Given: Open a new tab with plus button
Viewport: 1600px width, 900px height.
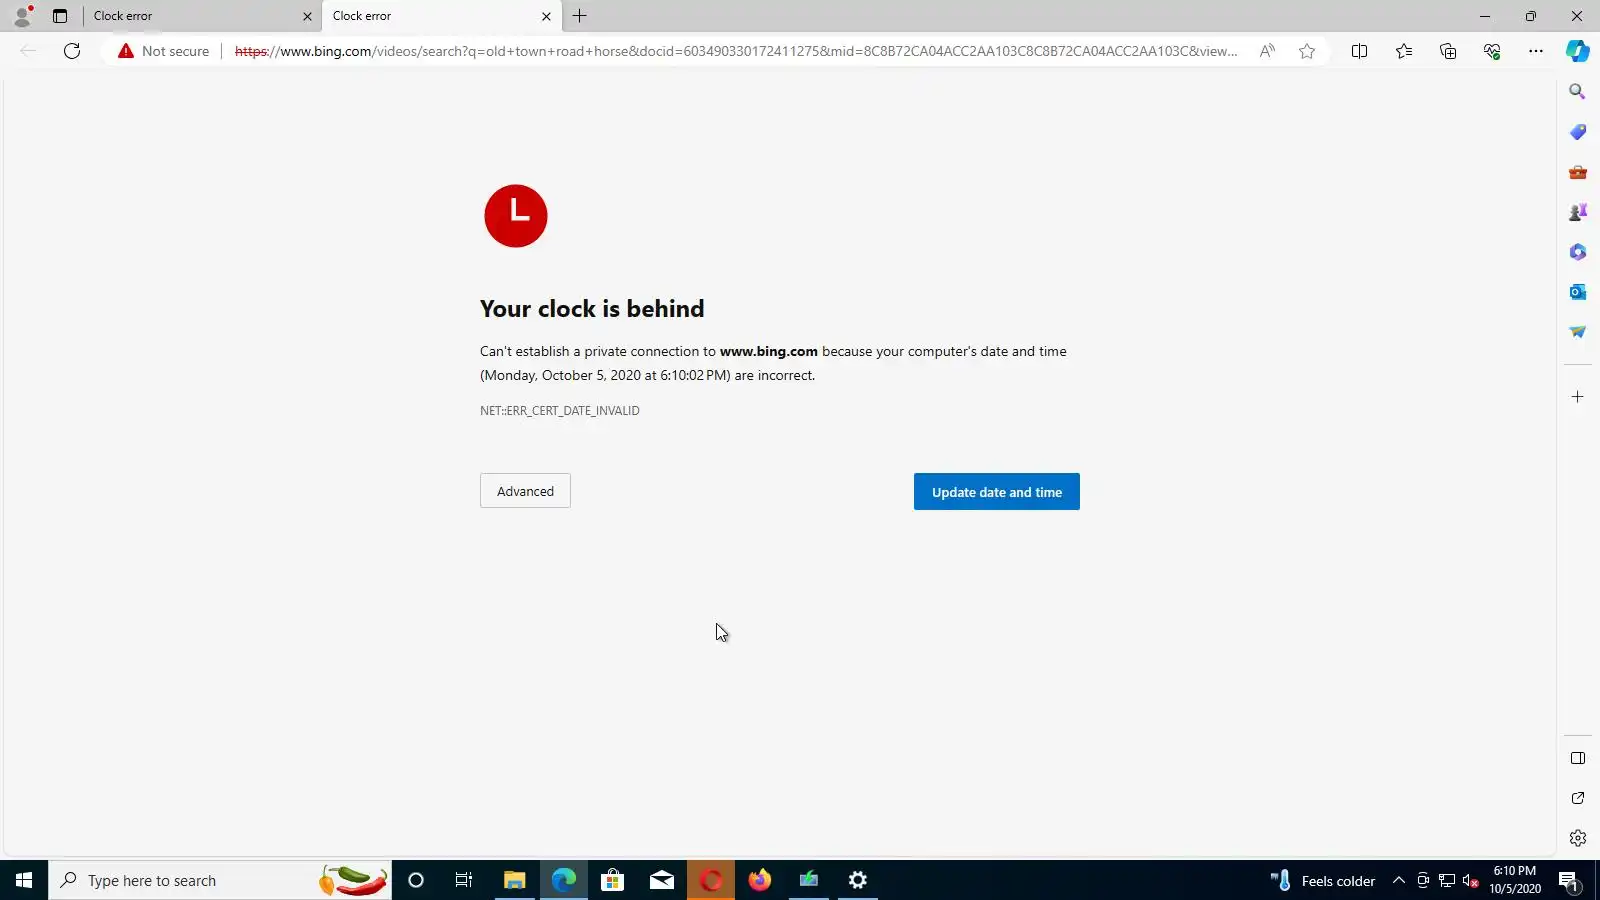Looking at the screenshot, I should 579,16.
